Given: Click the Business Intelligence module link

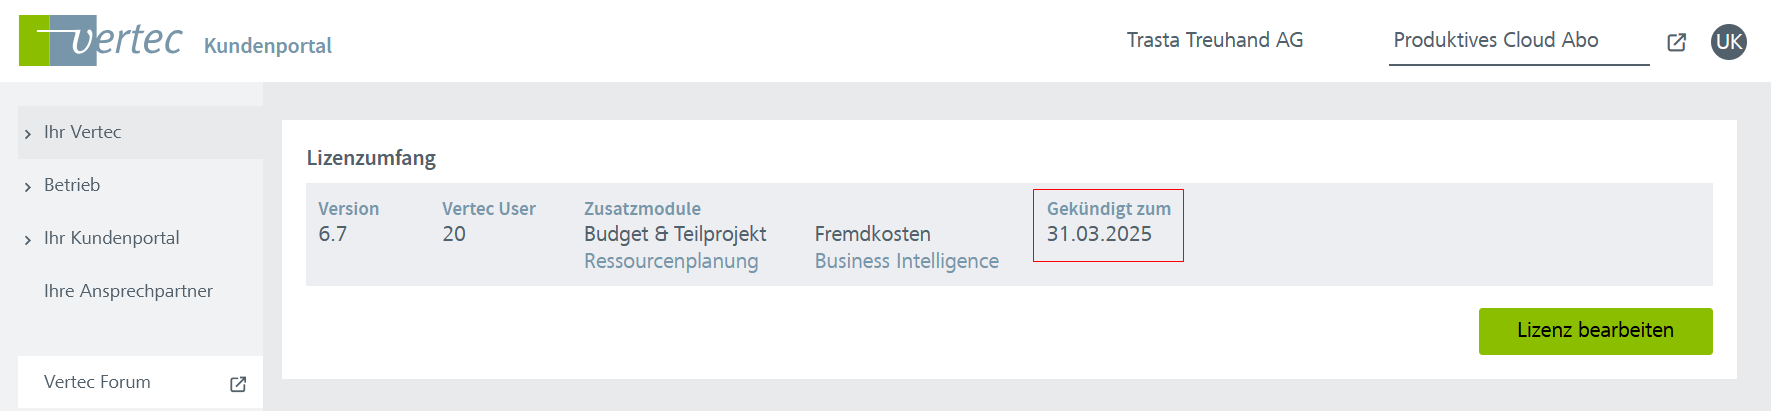Looking at the screenshot, I should (x=906, y=261).
